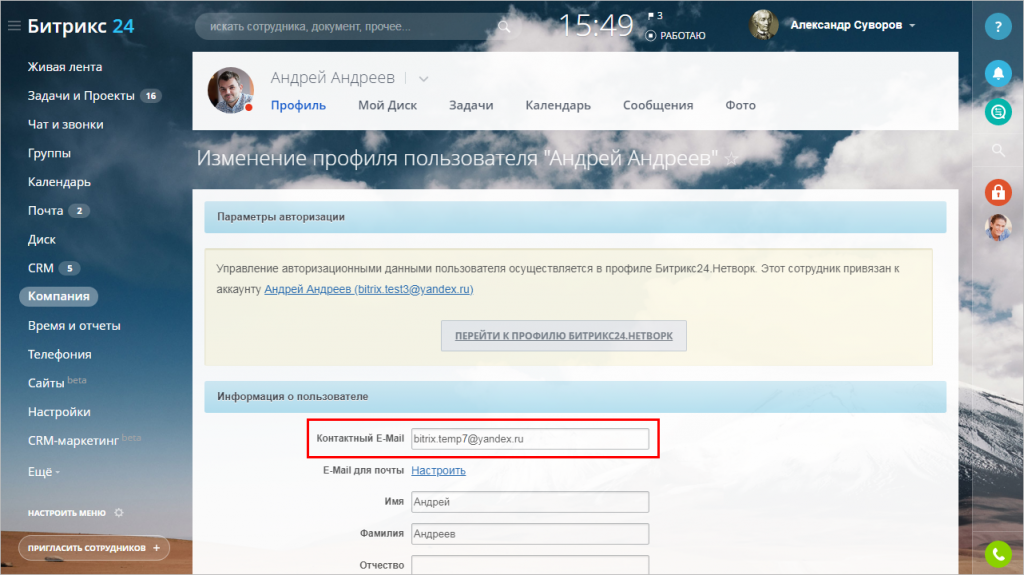Click the Контактный E-Mail input field
Viewport: 1024px width, 575px height.
530,438
